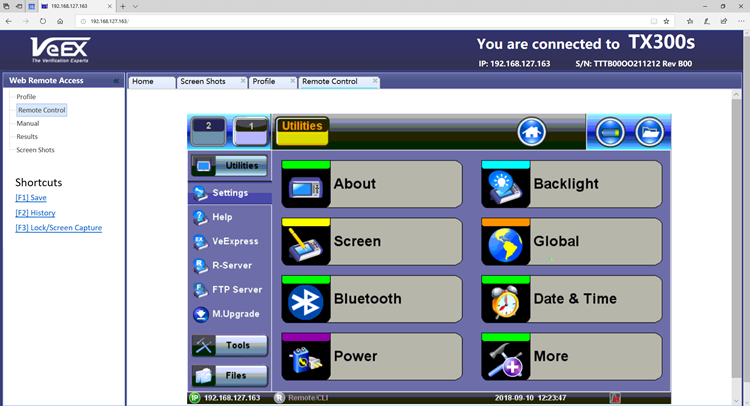Select Manual in the left tree
This screenshot has width=750, height=406.
pyautogui.click(x=28, y=123)
